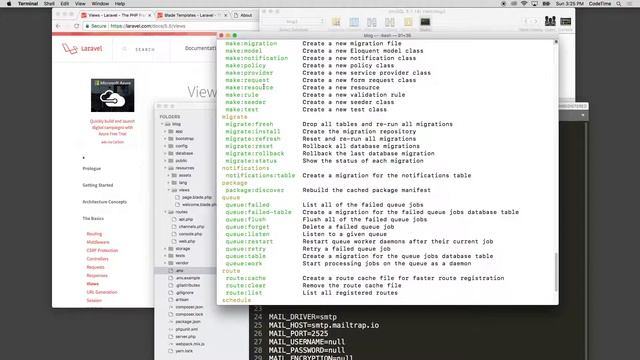
Task: Reload the Laravel docs page
Action: pyautogui.click(x=76, y=26)
